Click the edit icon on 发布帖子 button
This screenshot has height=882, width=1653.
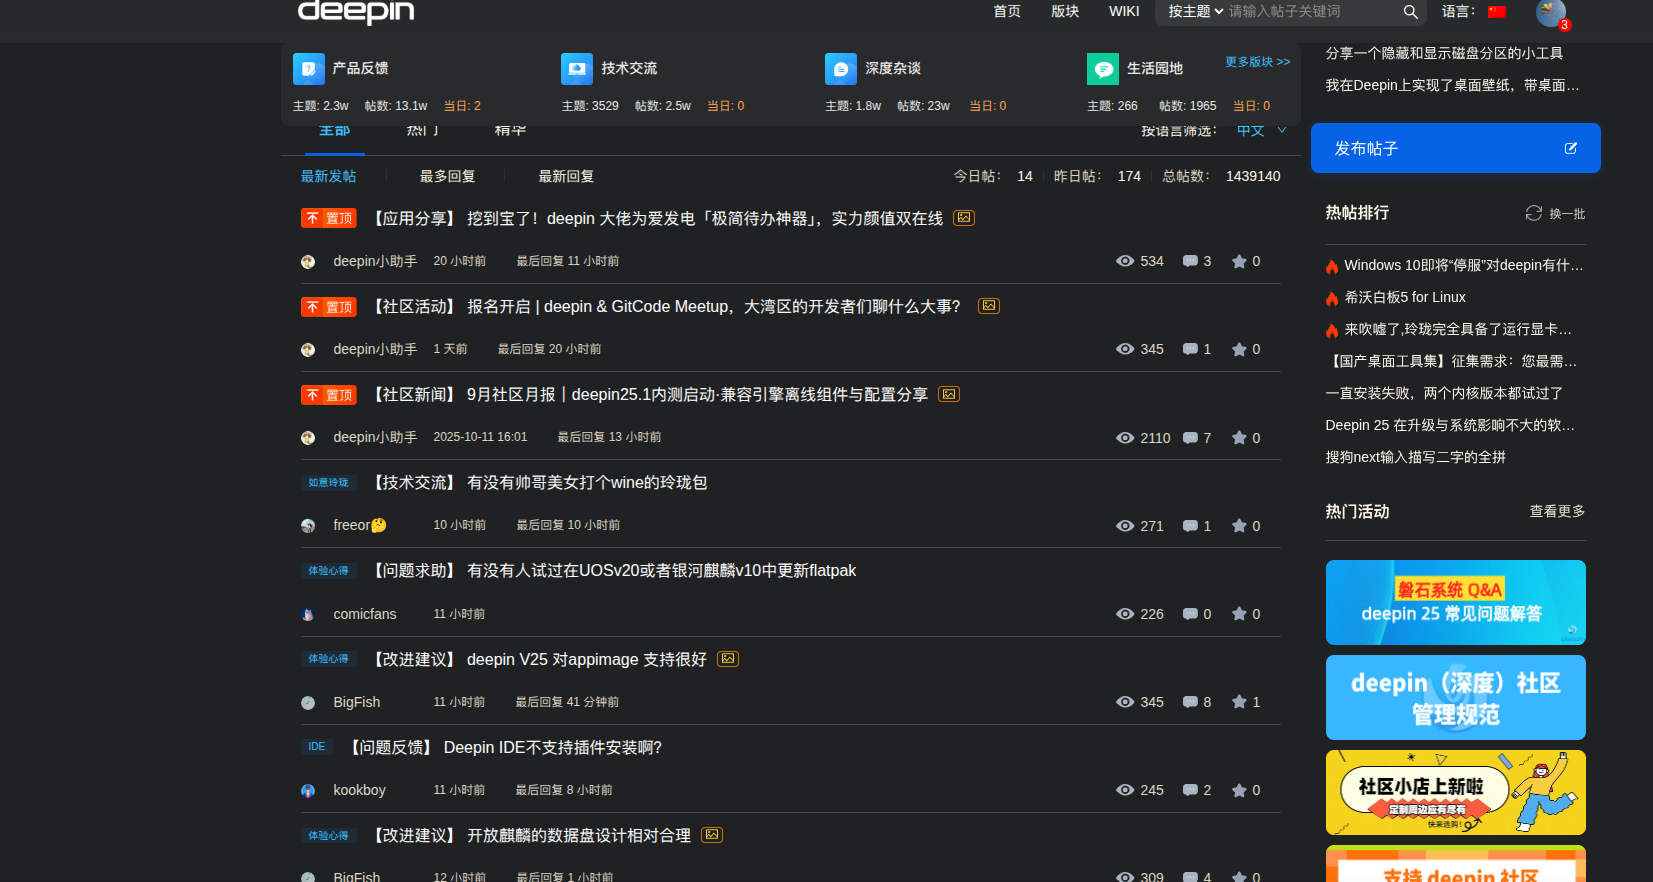[1571, 148]
